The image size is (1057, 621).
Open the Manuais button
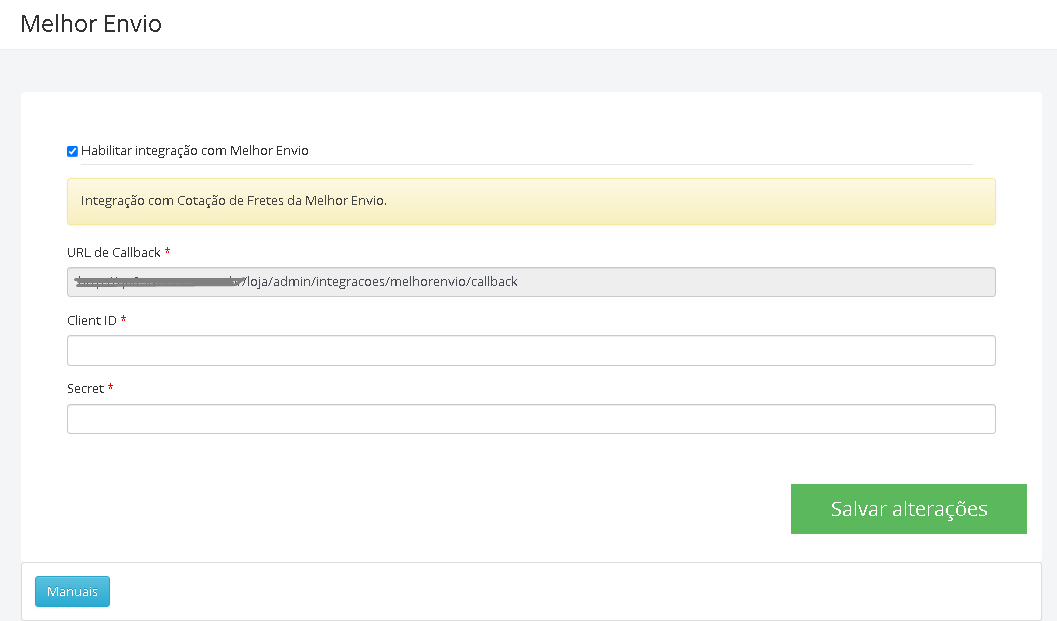[72, 591]
